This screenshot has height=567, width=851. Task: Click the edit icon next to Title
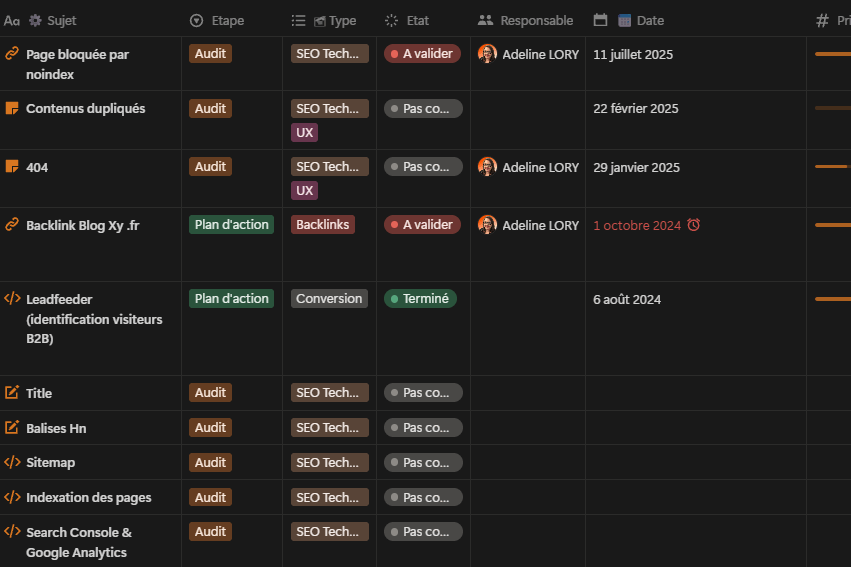click(x=12, y=392)
